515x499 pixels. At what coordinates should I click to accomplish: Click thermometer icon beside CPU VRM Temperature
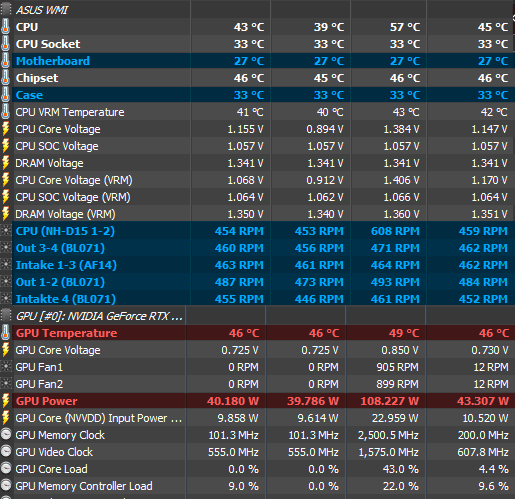pos(5,112)
